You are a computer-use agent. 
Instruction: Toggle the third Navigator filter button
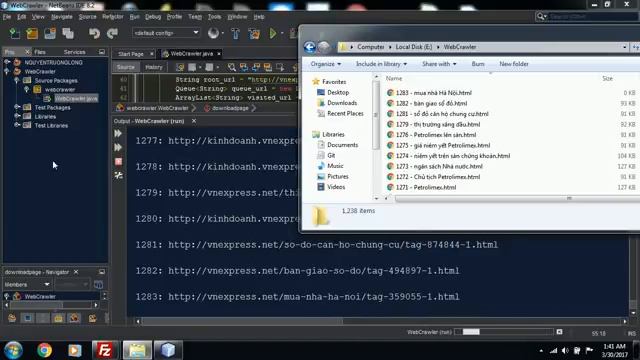click(43, 318)
